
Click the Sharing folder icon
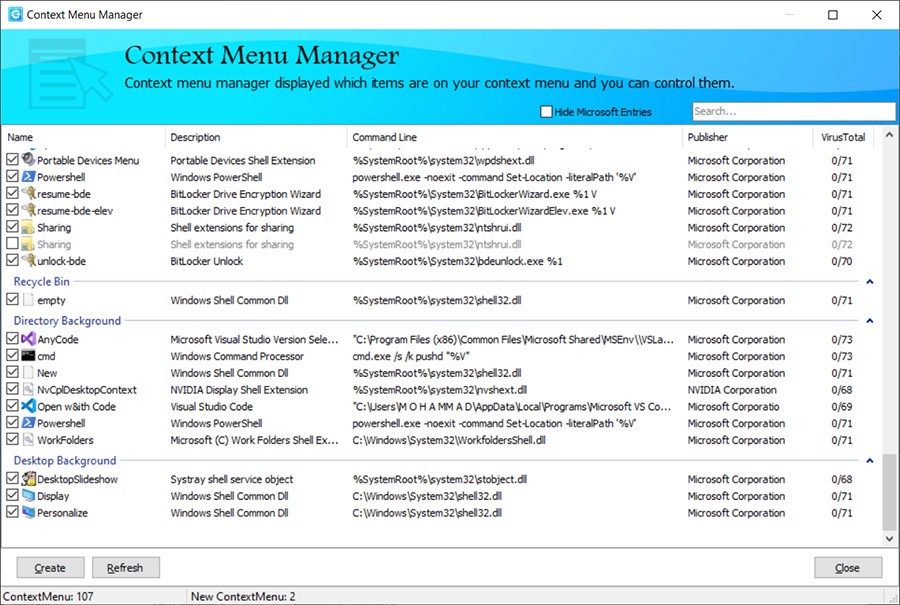[x=28, y=227]
